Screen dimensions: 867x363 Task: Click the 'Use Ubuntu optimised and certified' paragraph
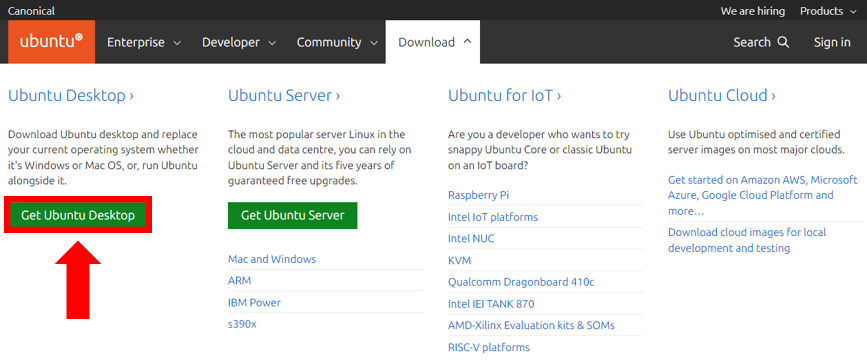pos(756,142)
